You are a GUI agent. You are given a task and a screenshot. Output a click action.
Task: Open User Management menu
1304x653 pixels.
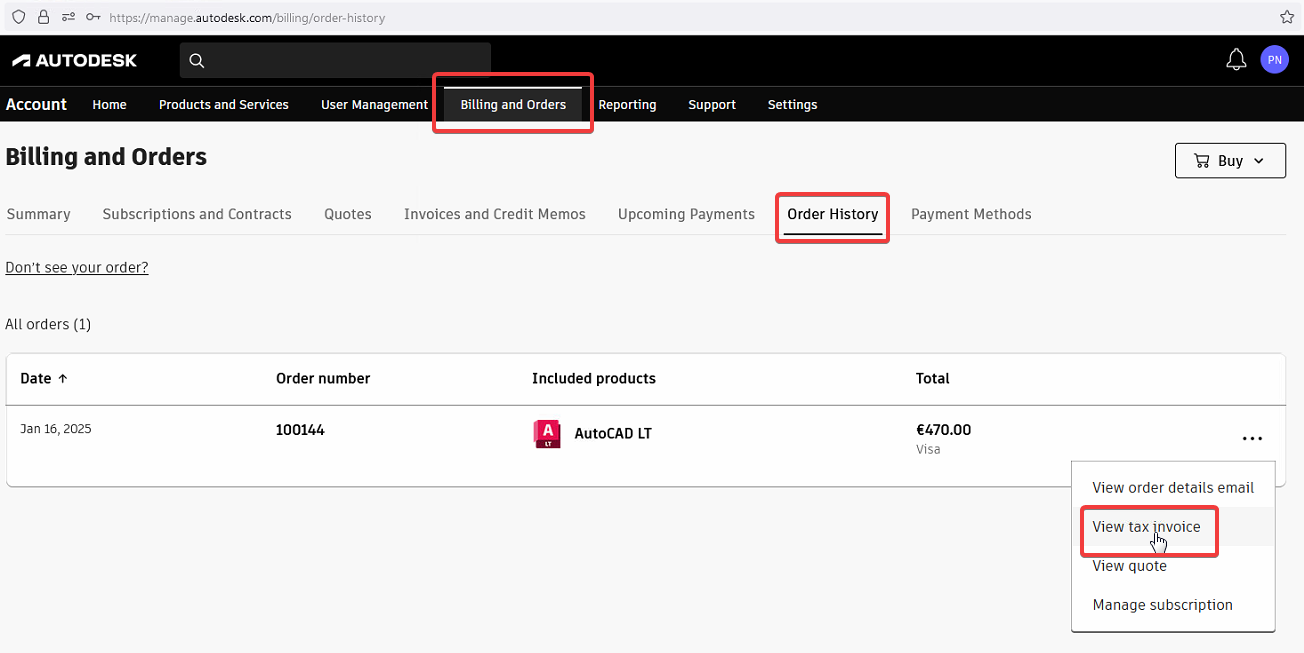374,104
